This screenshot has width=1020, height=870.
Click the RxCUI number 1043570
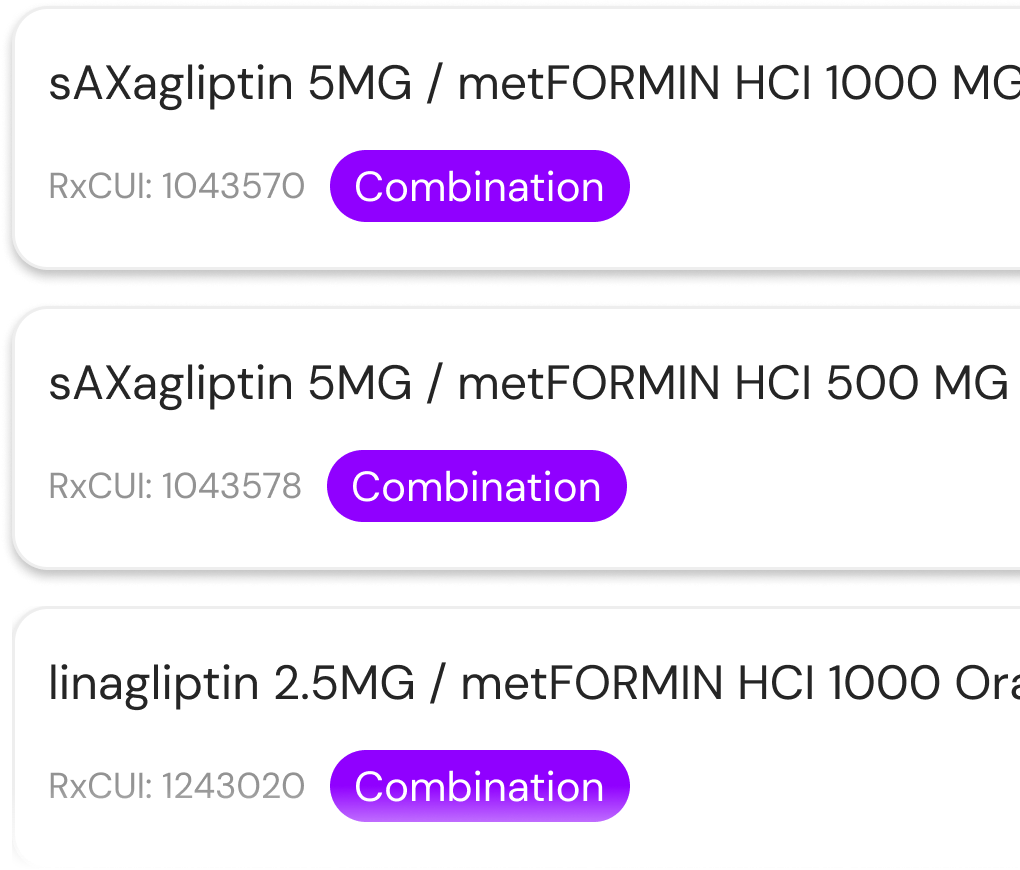233,186
